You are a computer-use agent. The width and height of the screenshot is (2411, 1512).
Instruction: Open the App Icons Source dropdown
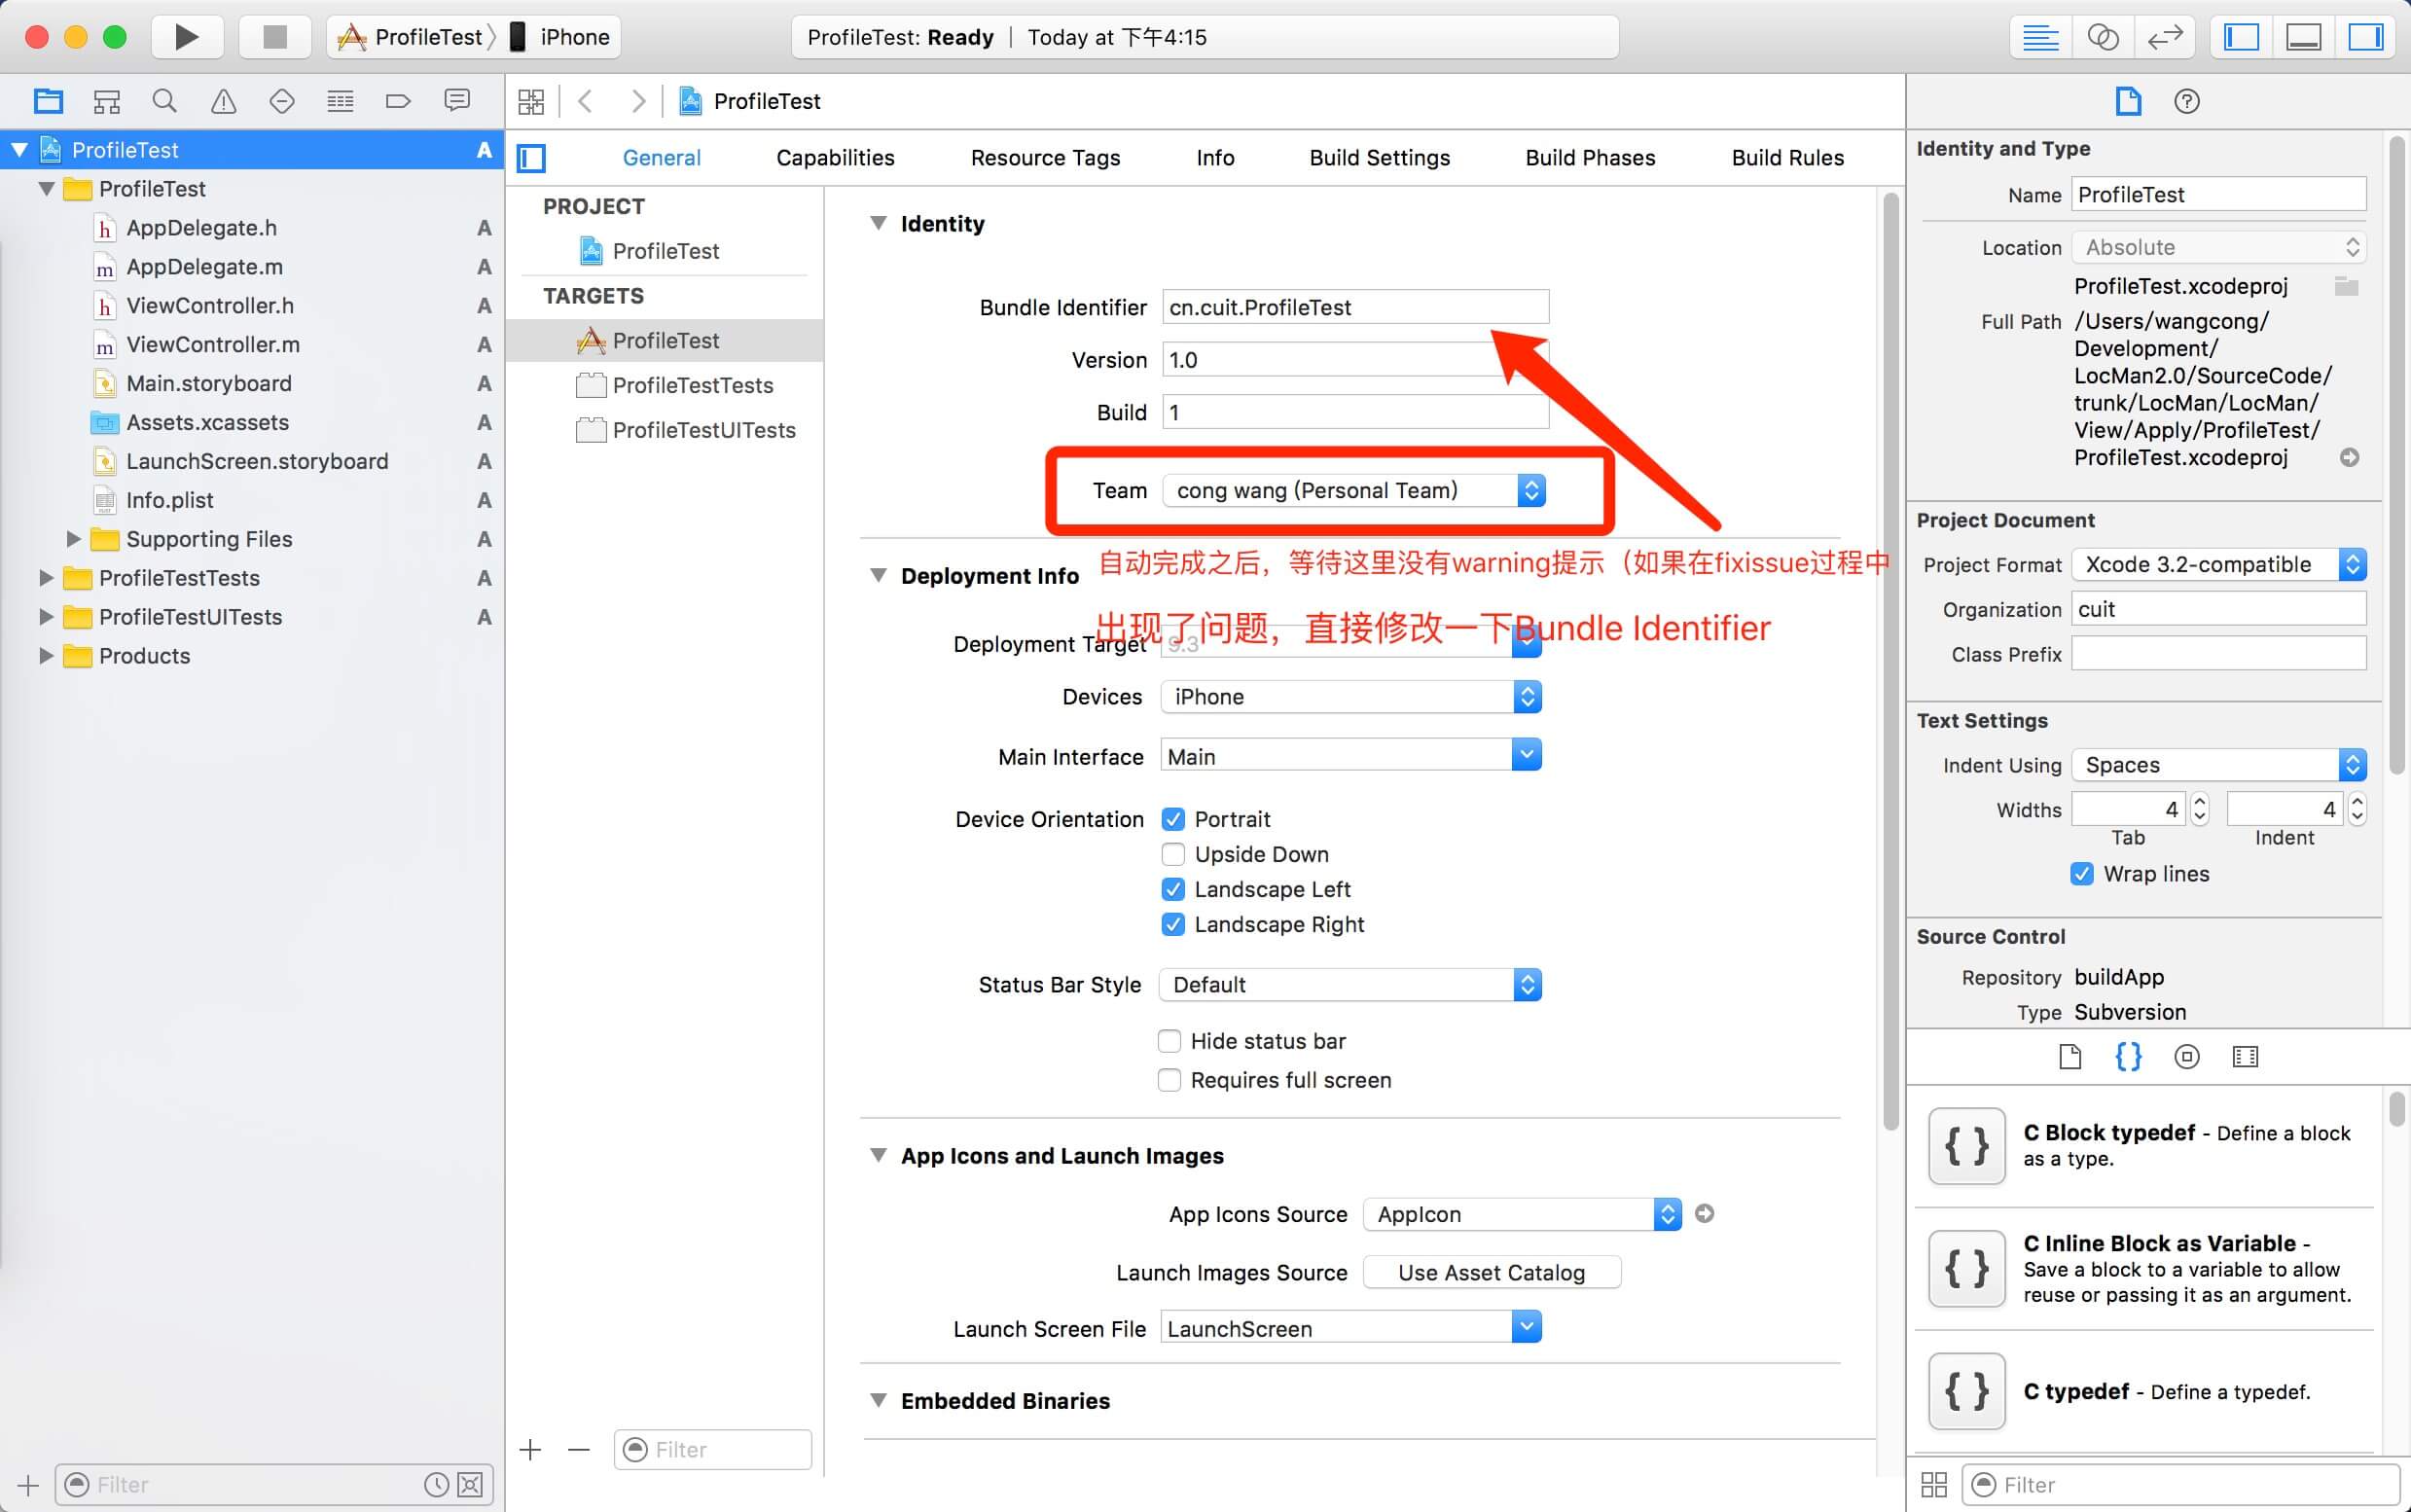1522,1214
